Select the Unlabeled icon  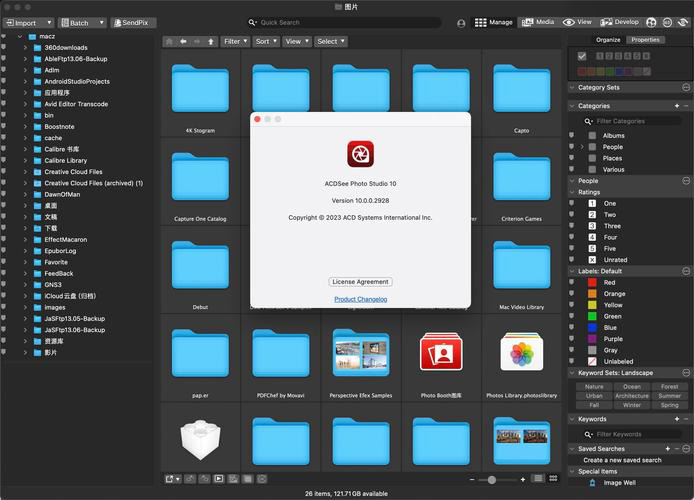592,362
